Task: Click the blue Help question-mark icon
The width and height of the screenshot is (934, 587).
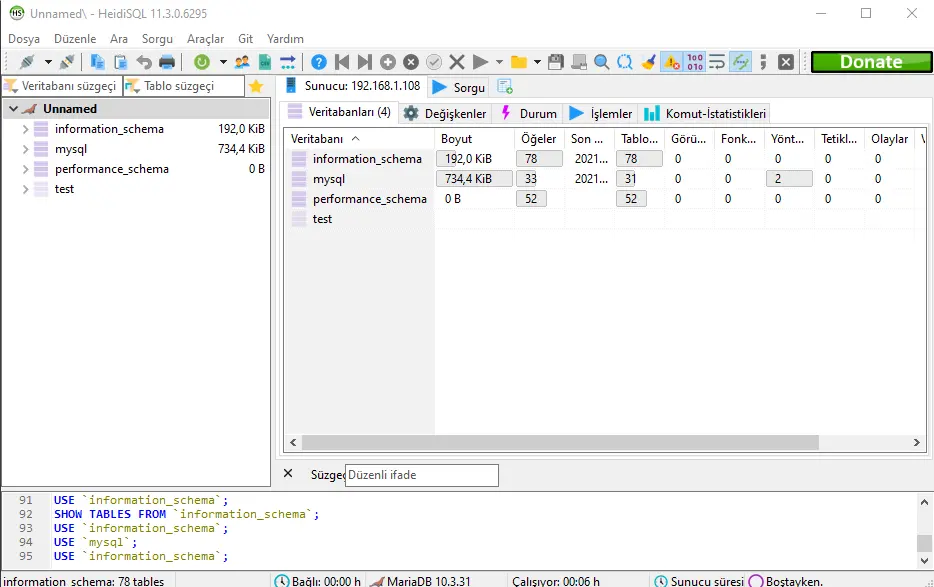Action: 319,61
